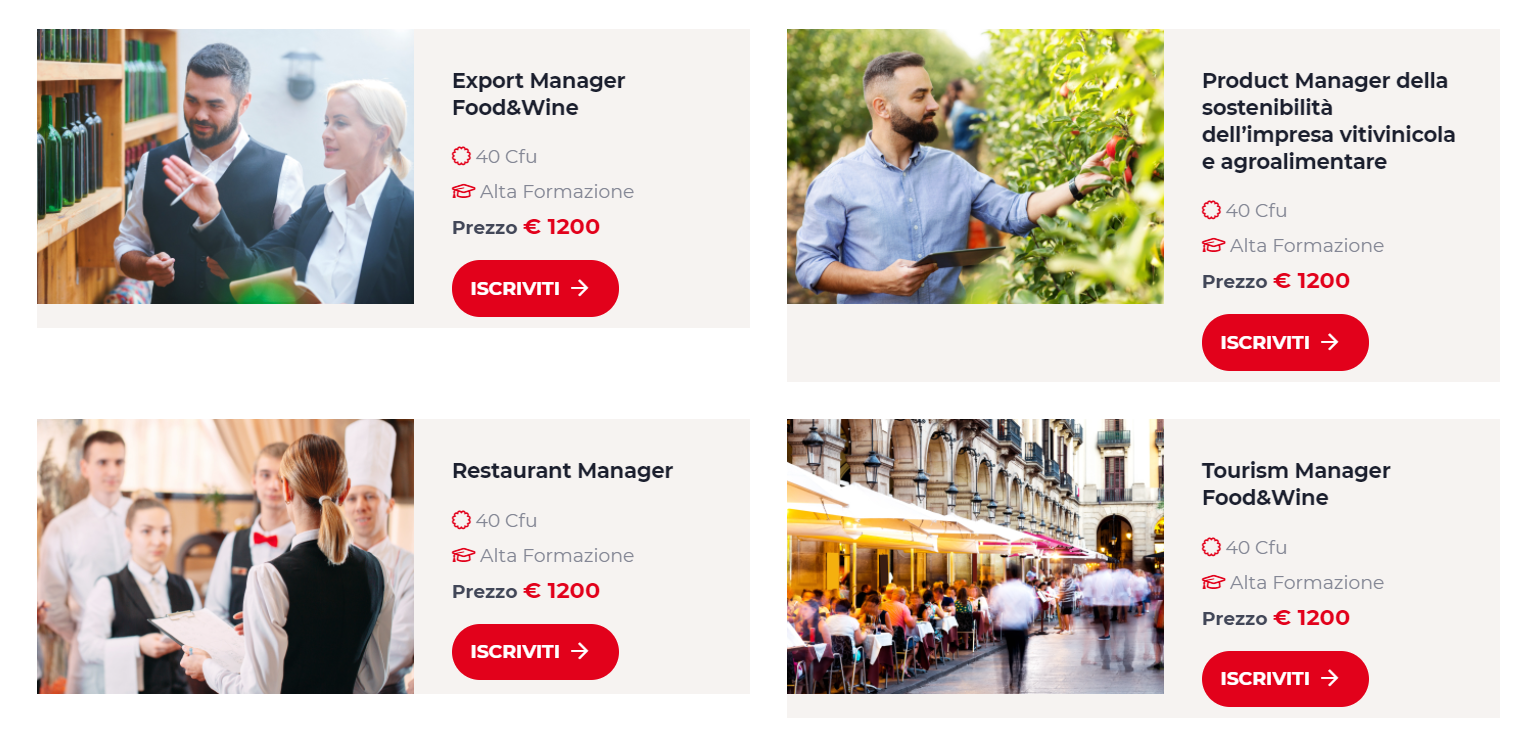The image size is (1513, 736).
Task: Open the Export Manager Food&Wine title
Action: click(x=538, y=94)
